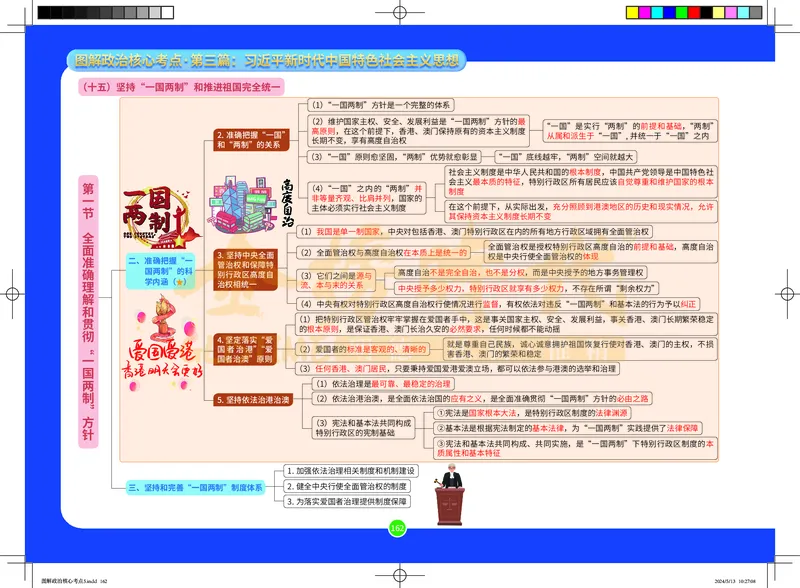800x588 pixels.
Task: Open the "第三篇：习近平新时代" title banner
Action: [x=270, y=57]
